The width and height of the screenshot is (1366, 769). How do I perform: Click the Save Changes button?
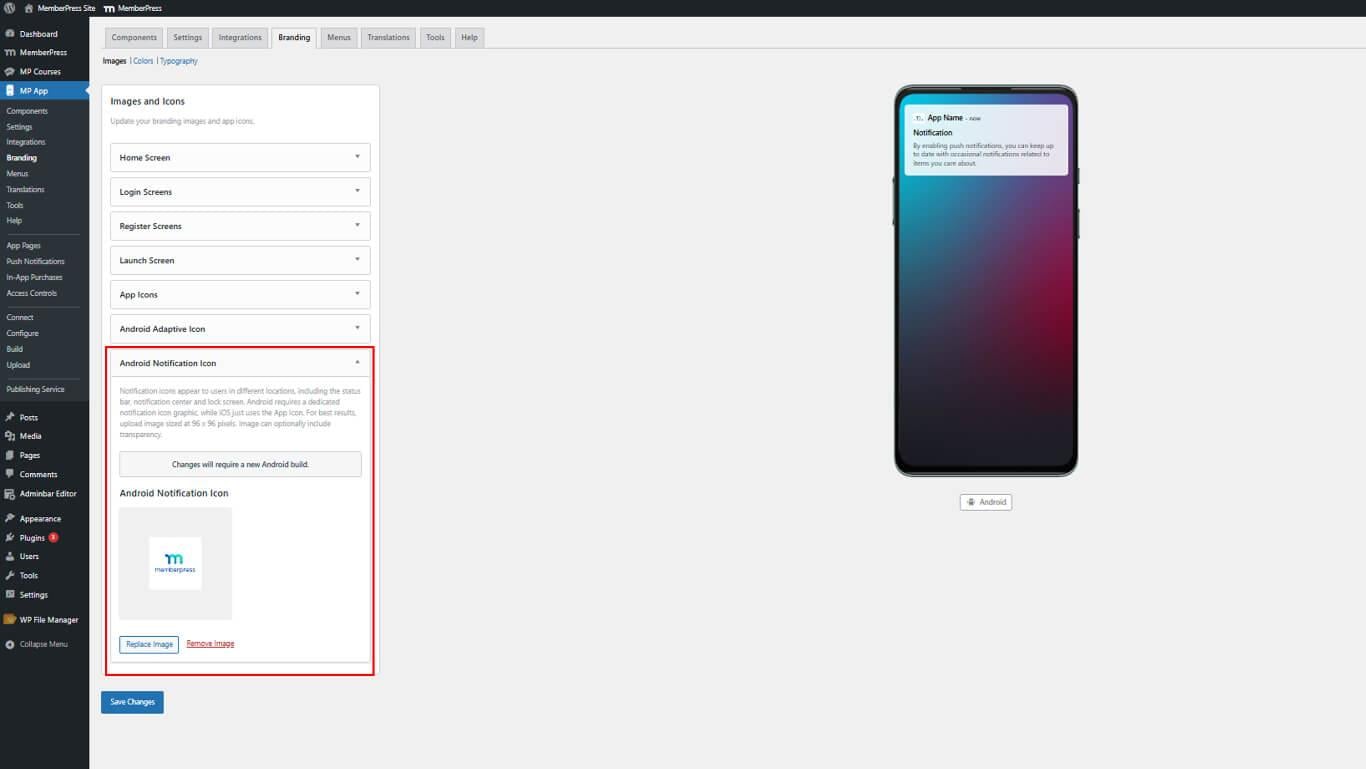click(x=132, y=702)
